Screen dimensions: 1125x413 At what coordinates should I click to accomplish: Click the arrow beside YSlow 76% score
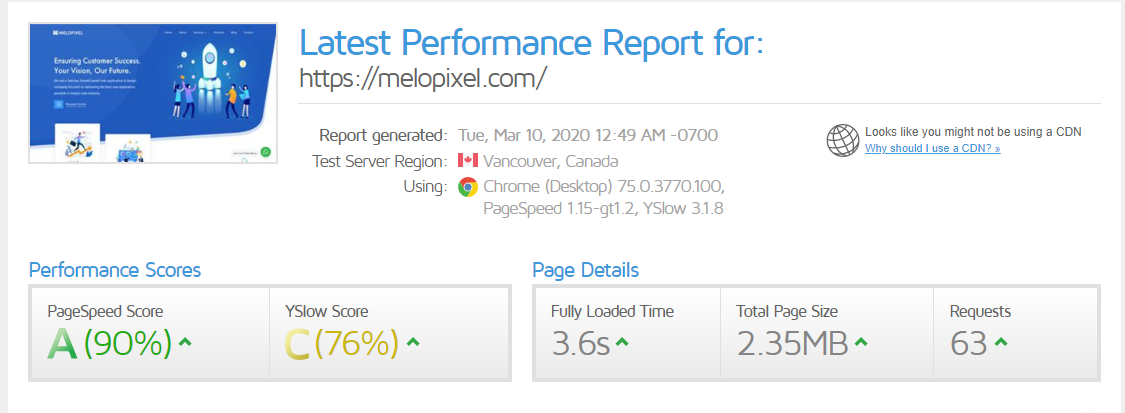tap(413, 343)
